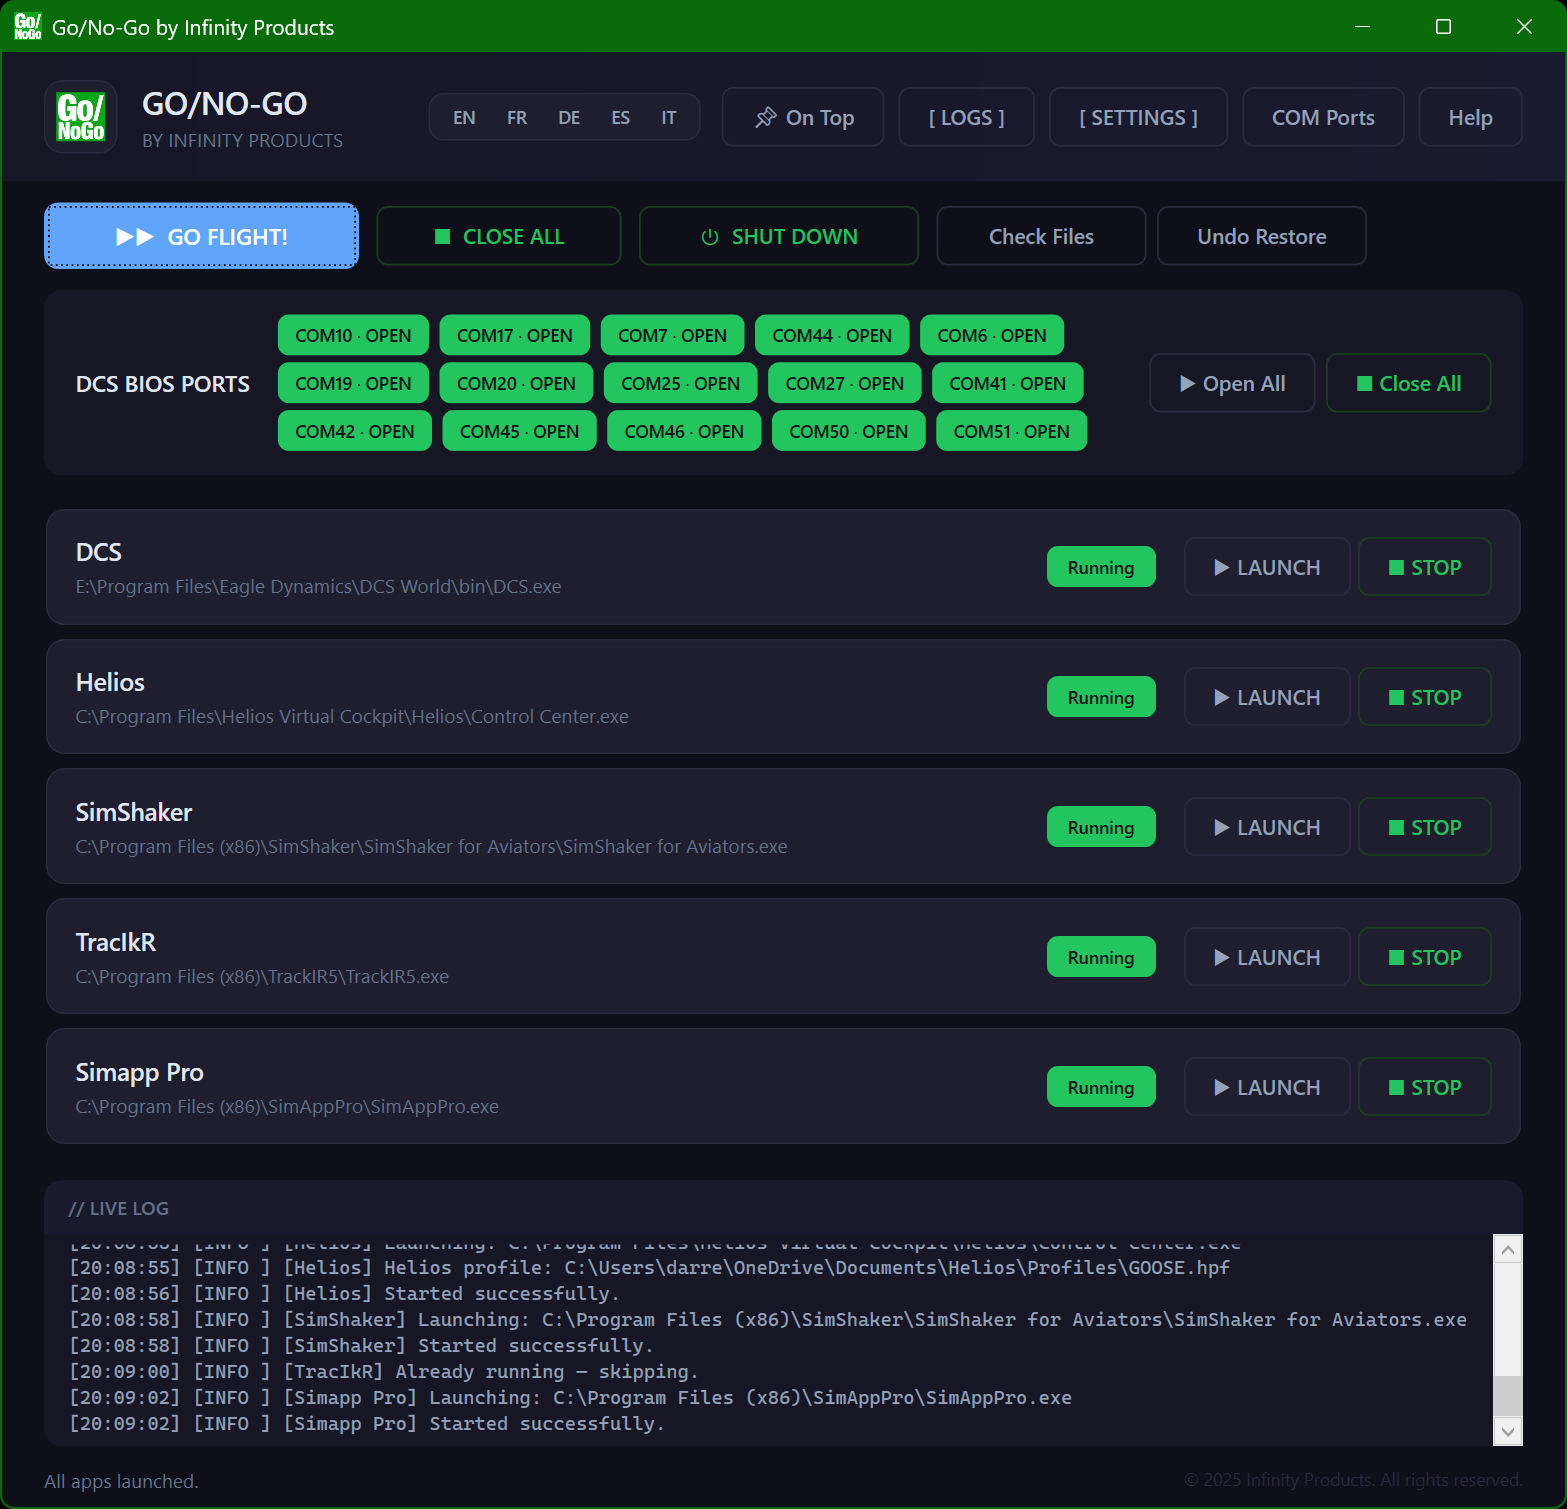Switch language to DE
Image resolution: width=1567 pixels, height=1509 pixels.
(x=569, y=117)
